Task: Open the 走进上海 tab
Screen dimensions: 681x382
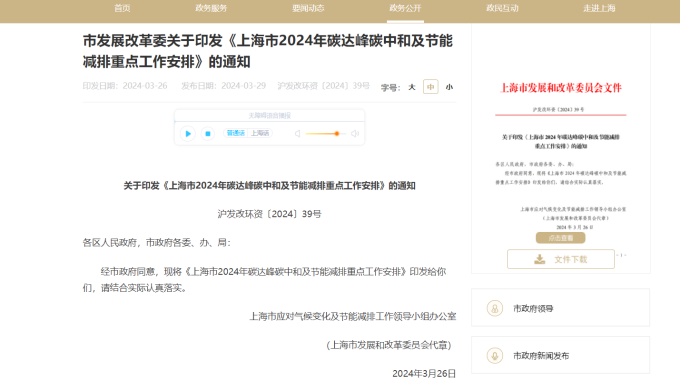Action: pos(599,8)
